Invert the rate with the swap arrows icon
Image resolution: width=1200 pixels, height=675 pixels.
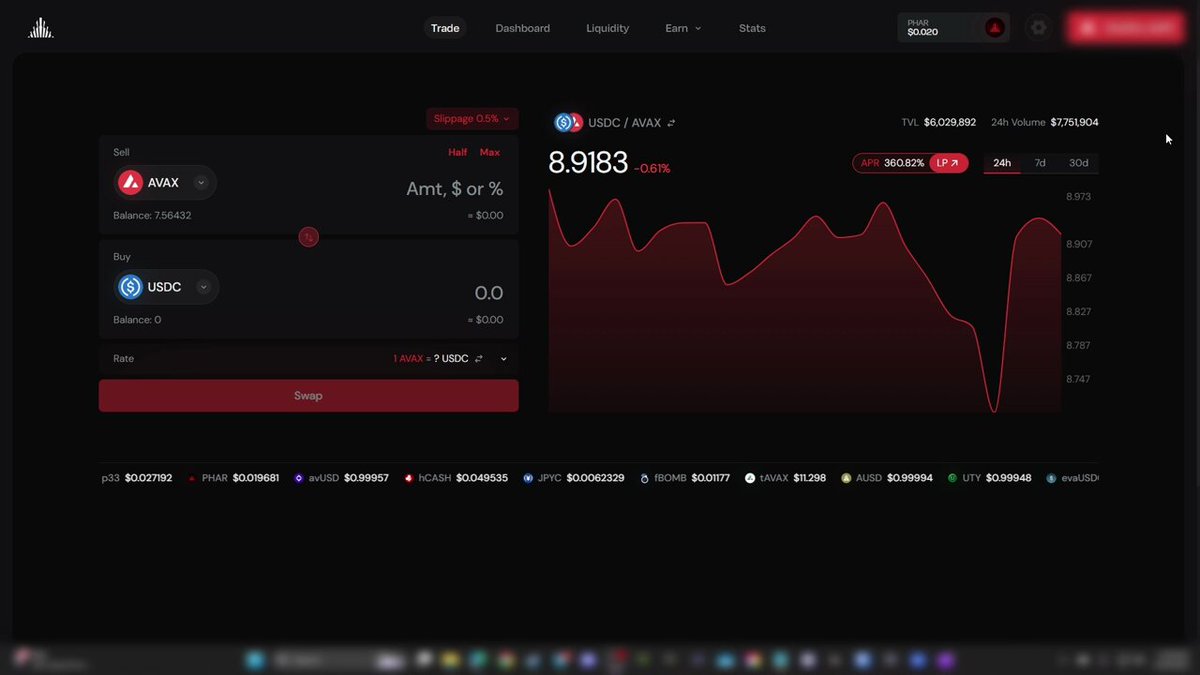[x=479, y=359]
